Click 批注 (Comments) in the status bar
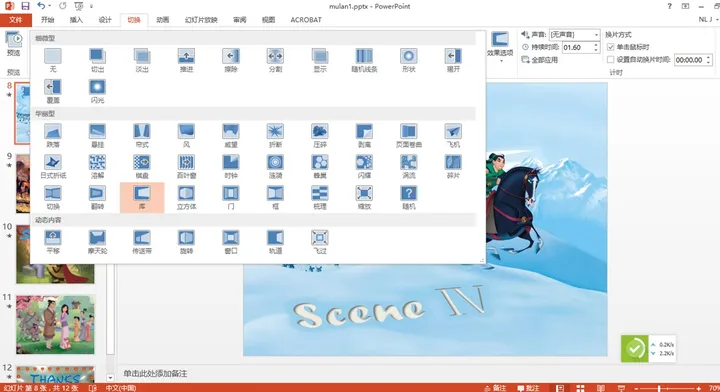The height and width of the screenshot is (392, 720). point(529,388)
